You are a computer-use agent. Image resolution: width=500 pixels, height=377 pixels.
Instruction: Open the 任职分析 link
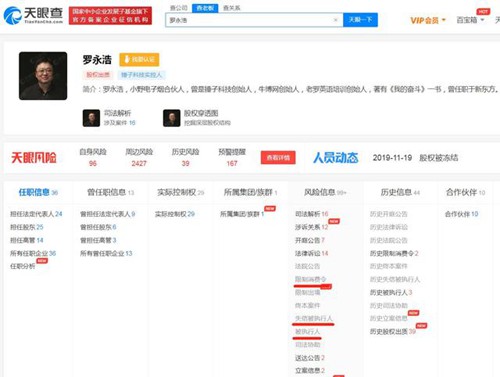pos(23,266)
